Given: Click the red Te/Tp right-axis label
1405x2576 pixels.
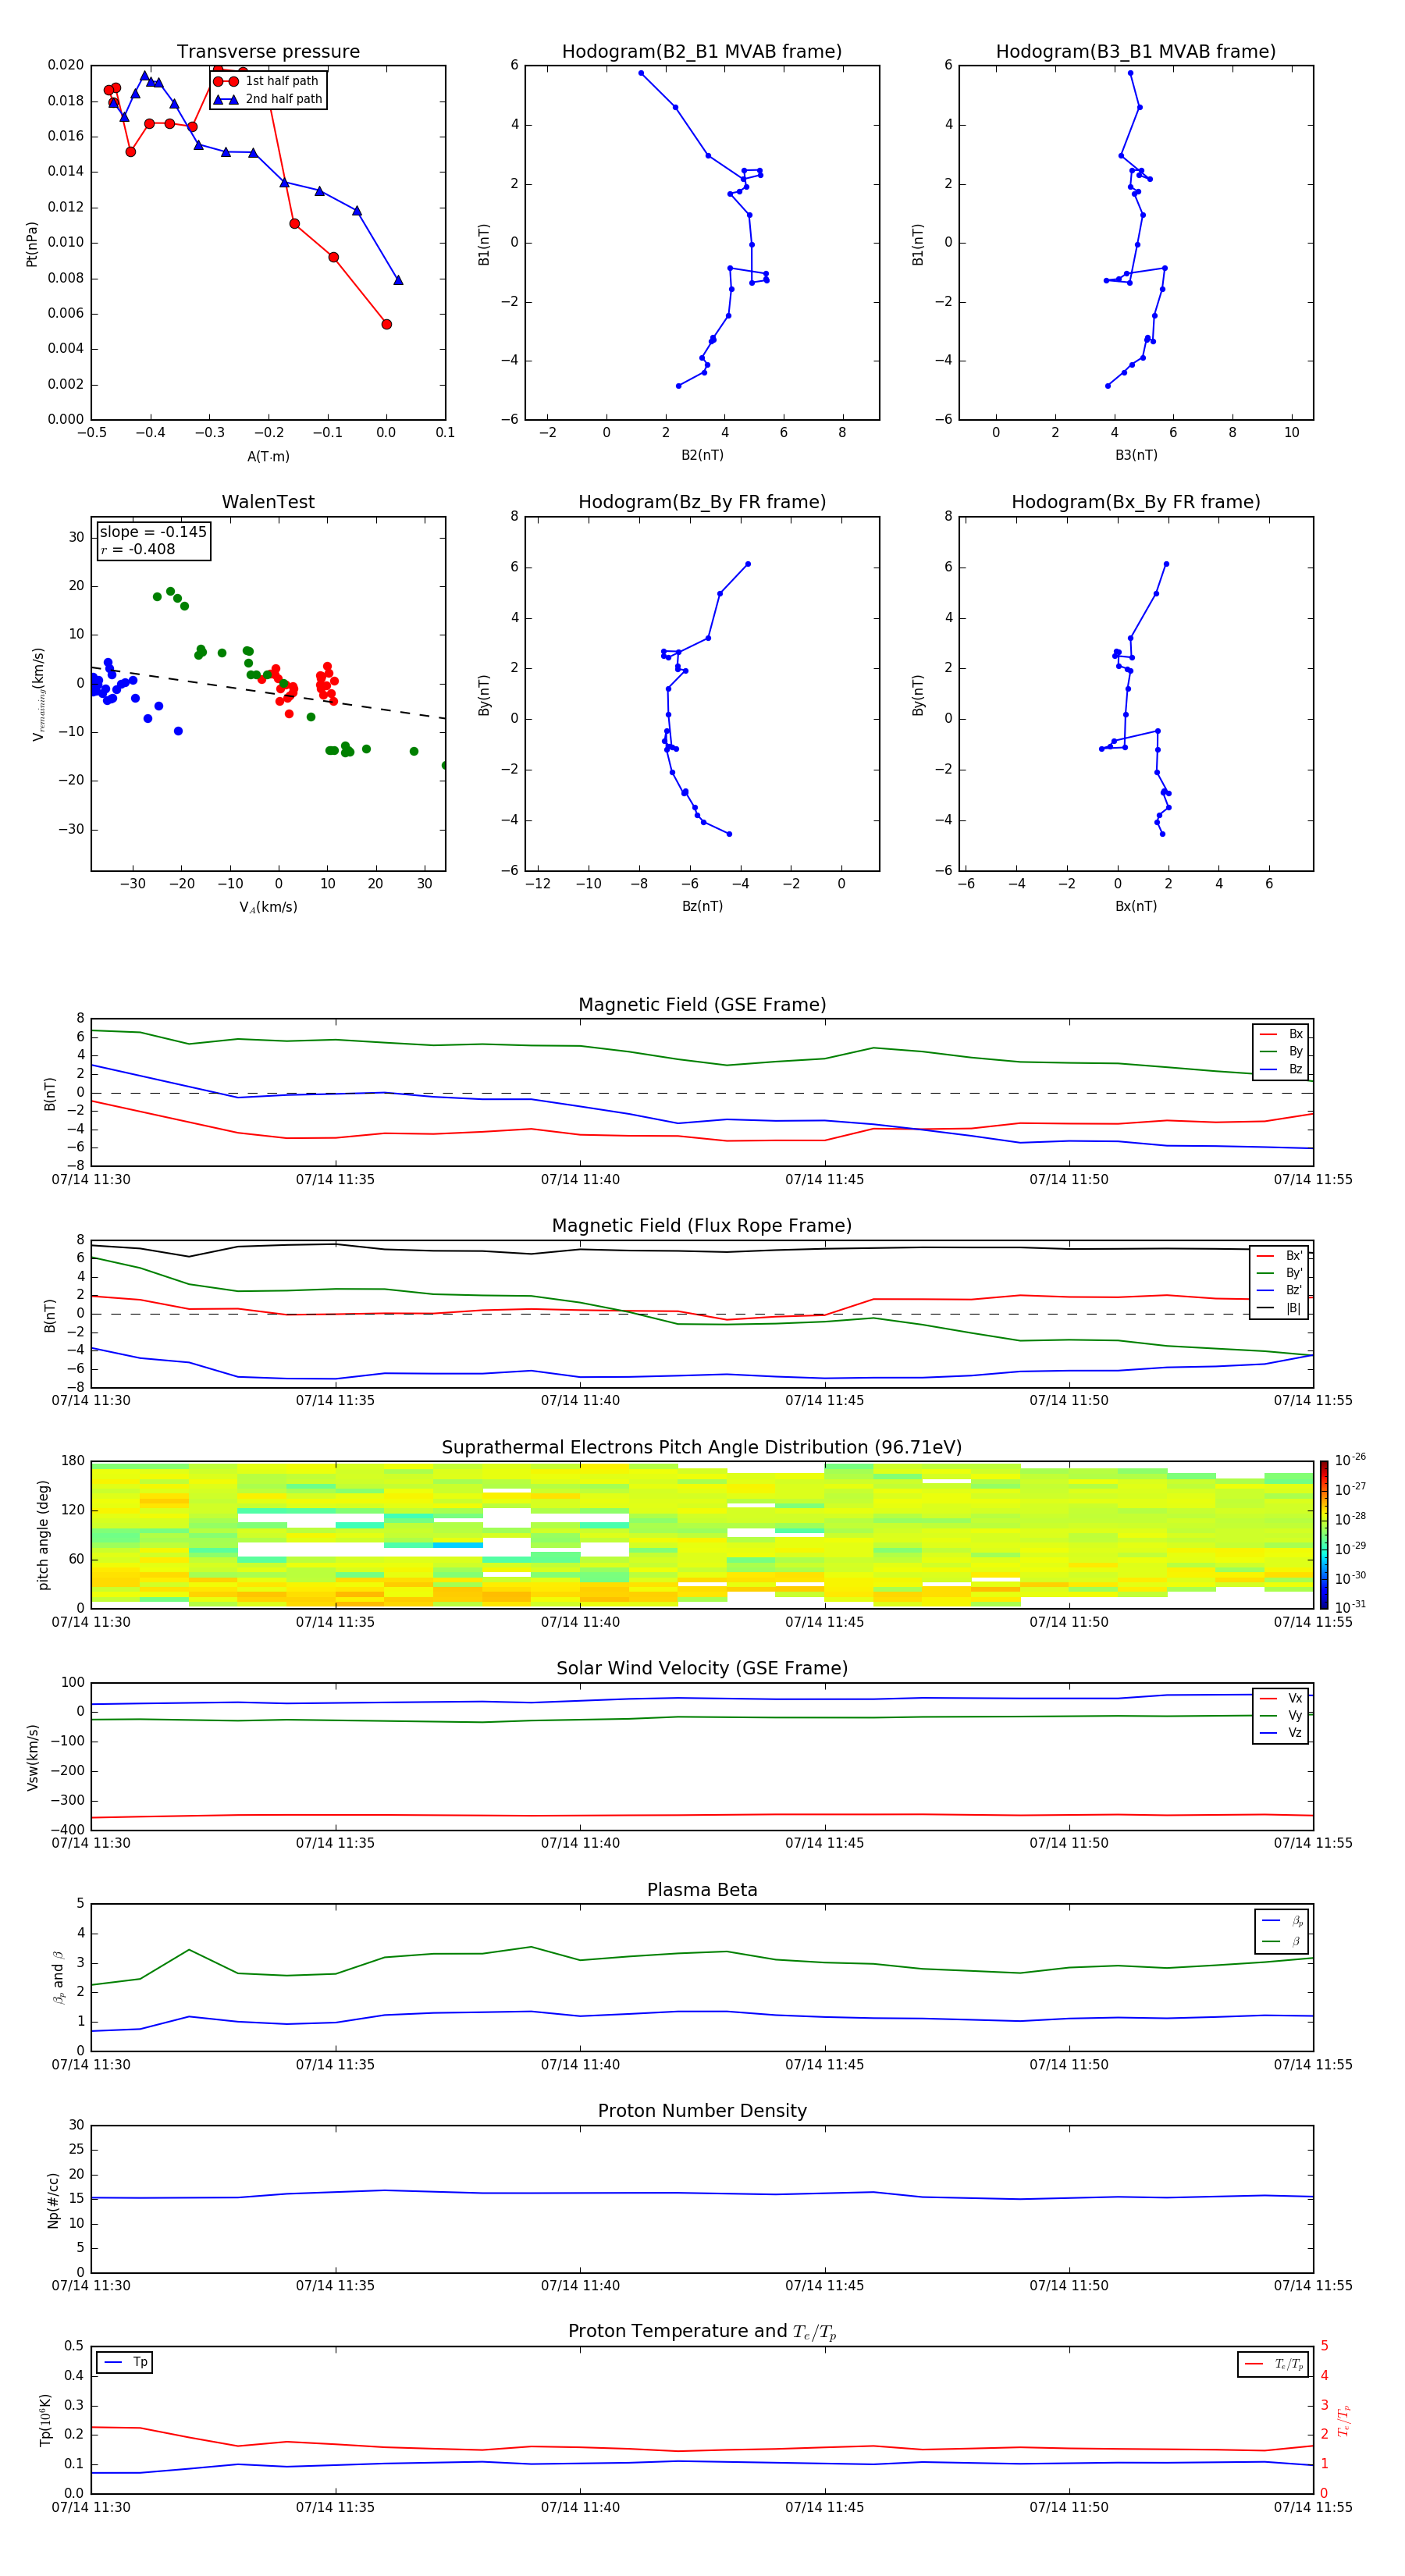Looking at the screenshot, I should [x=1344, y=2421].
